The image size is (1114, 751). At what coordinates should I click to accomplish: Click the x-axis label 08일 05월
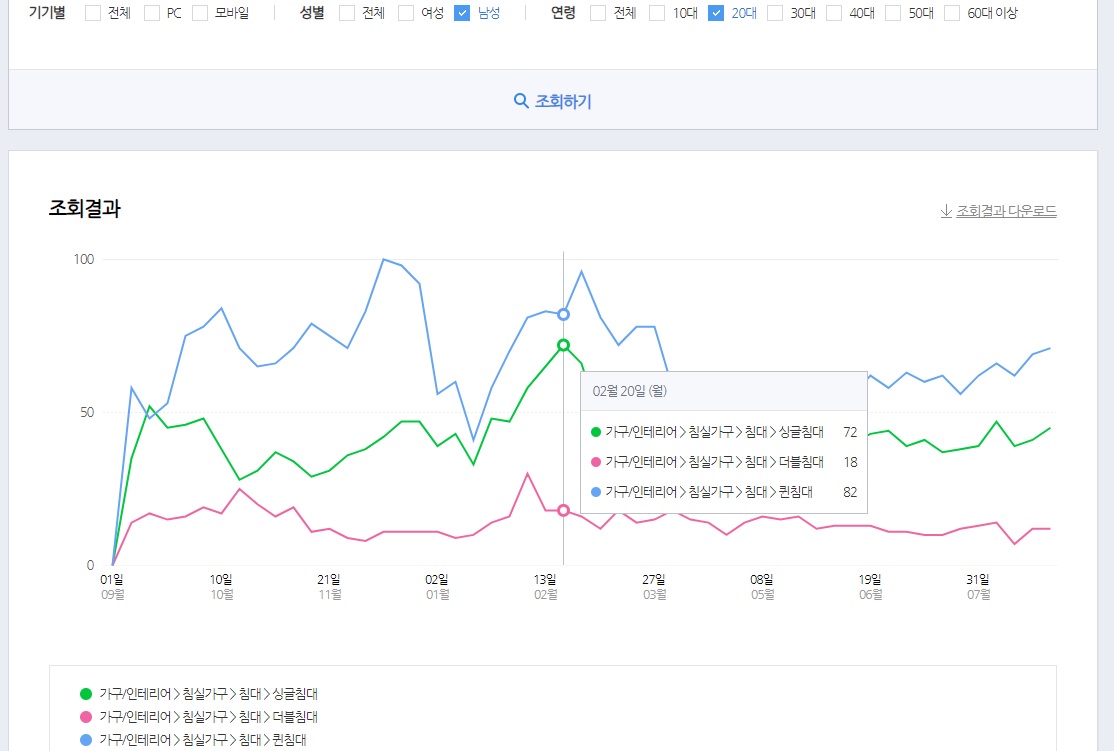[762, 587]
